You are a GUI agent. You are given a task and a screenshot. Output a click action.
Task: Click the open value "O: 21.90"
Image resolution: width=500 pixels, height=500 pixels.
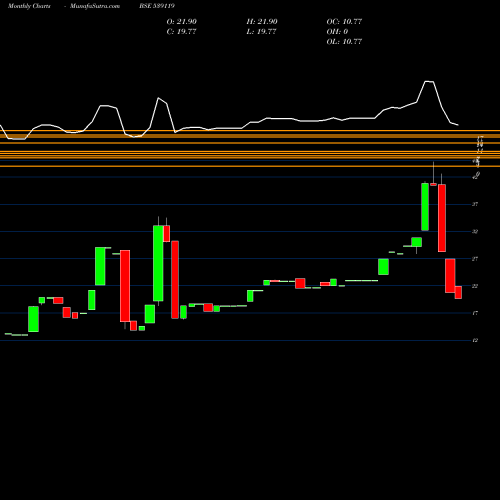[182, 22]
